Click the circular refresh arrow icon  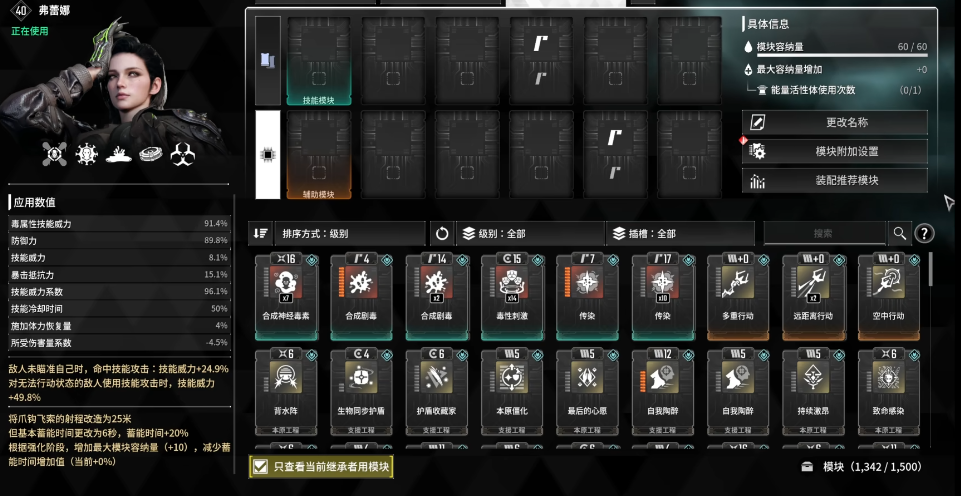tap(442, 234)
